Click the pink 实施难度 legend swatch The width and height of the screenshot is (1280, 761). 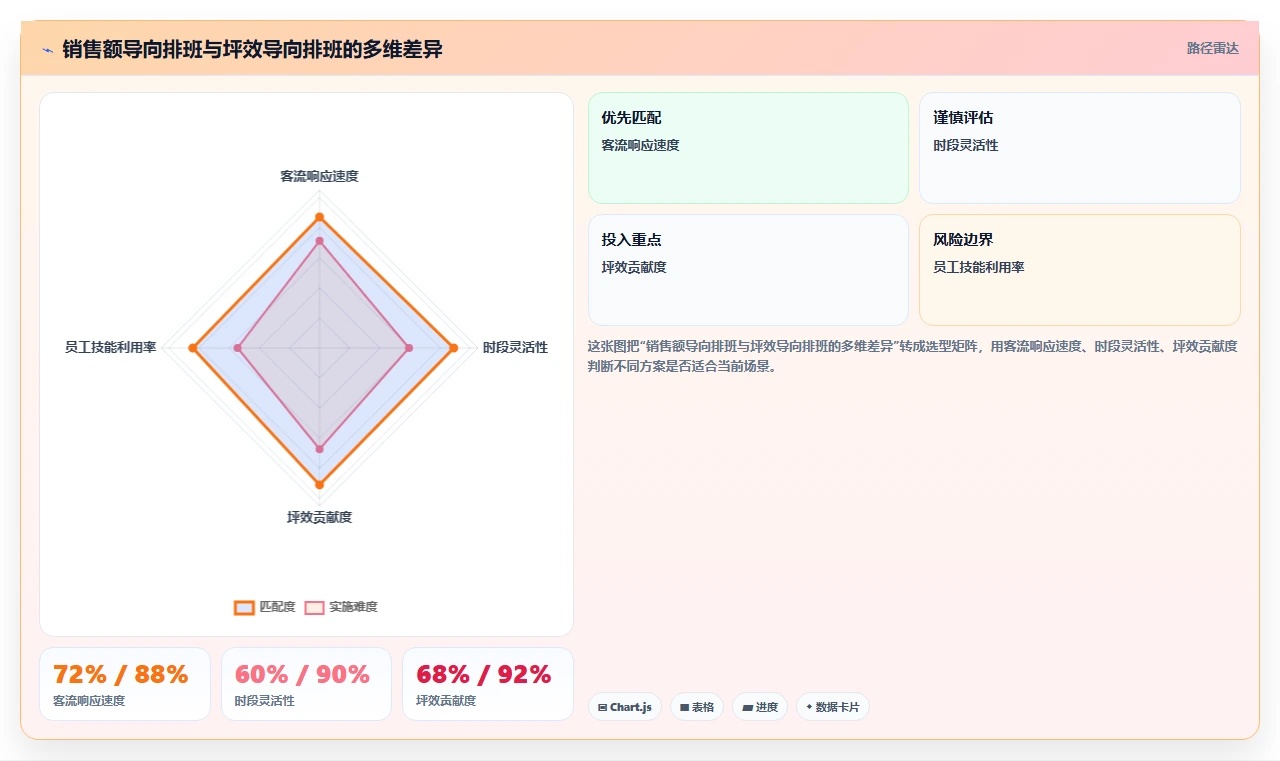pyautogui.click(x=315, y=607)
